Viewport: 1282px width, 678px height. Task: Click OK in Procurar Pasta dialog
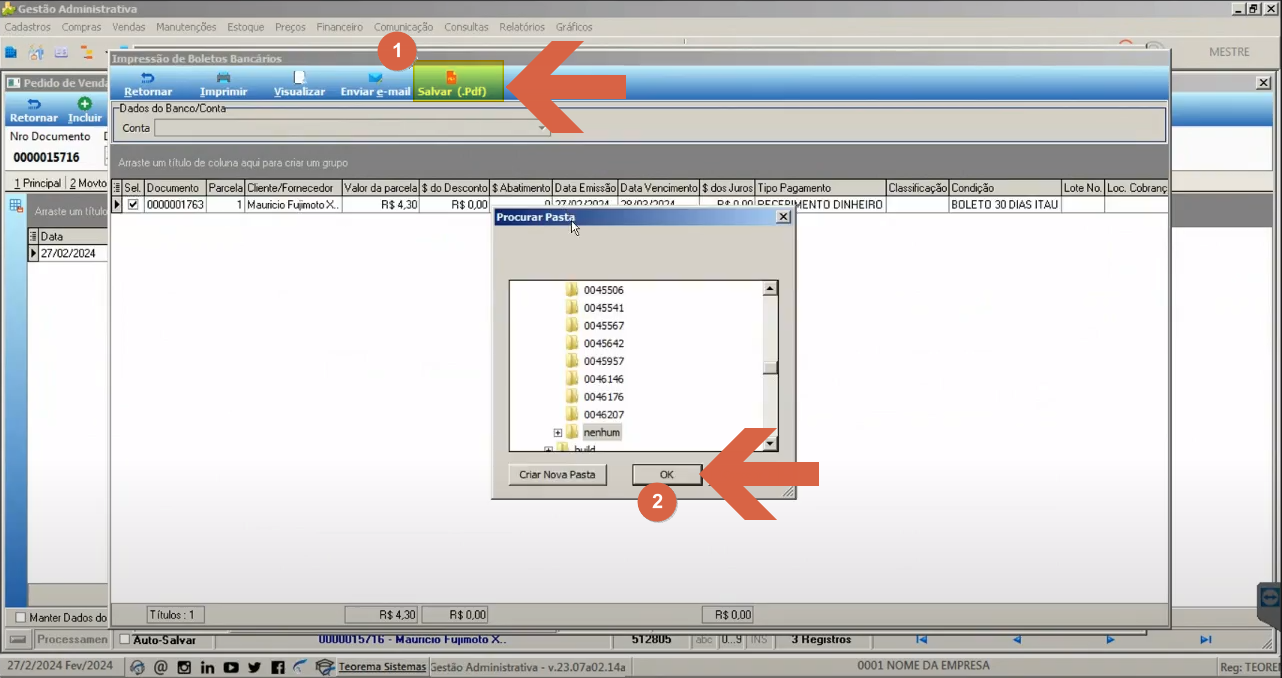pos(667,474)
